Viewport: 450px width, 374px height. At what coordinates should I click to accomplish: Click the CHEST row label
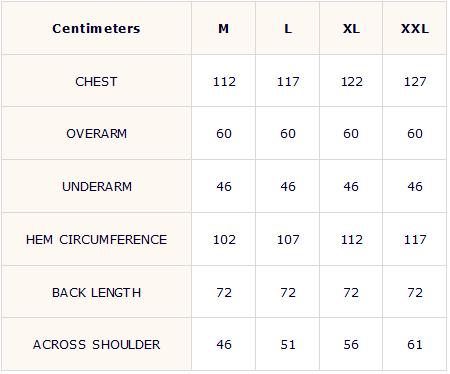pos(96,82)
